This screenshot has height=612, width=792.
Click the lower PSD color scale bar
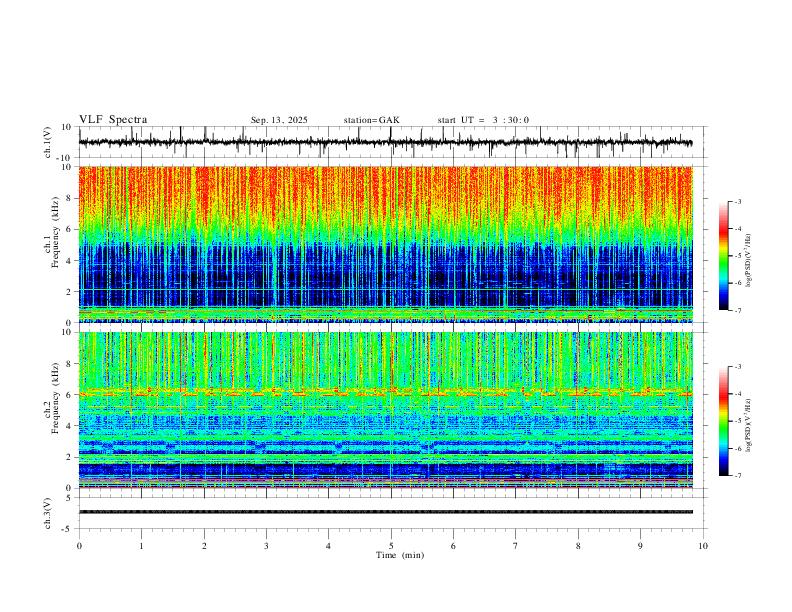(x=723, y=421)
